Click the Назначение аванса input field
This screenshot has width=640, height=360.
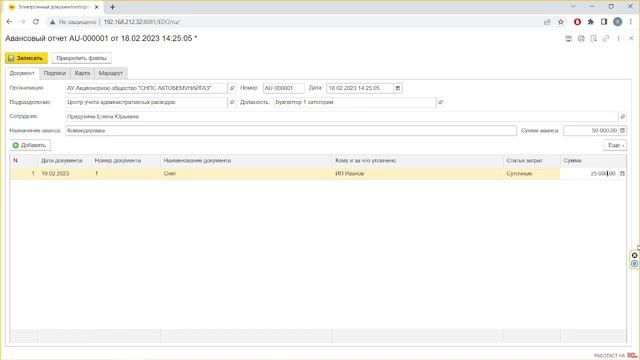[291, 131]
